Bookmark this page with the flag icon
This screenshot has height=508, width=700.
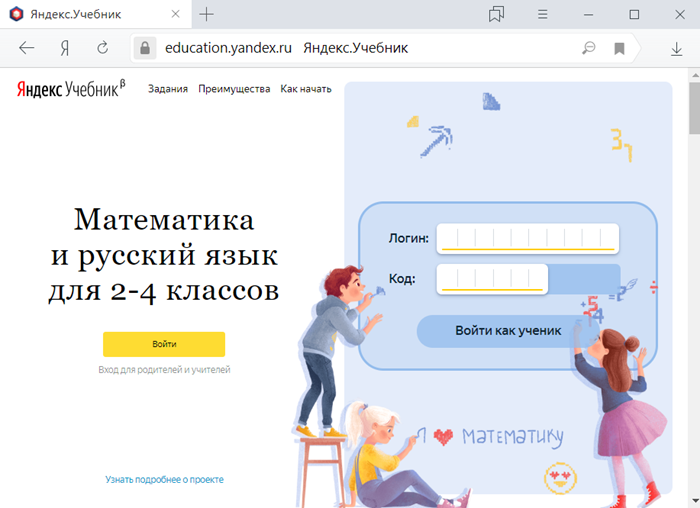pyautogui.click(x=619, y=48)
